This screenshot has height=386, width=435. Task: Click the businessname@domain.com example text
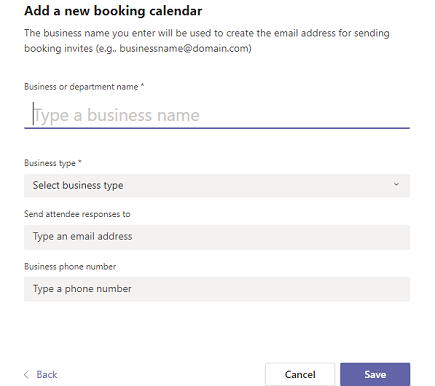click(x=184, y=48)
